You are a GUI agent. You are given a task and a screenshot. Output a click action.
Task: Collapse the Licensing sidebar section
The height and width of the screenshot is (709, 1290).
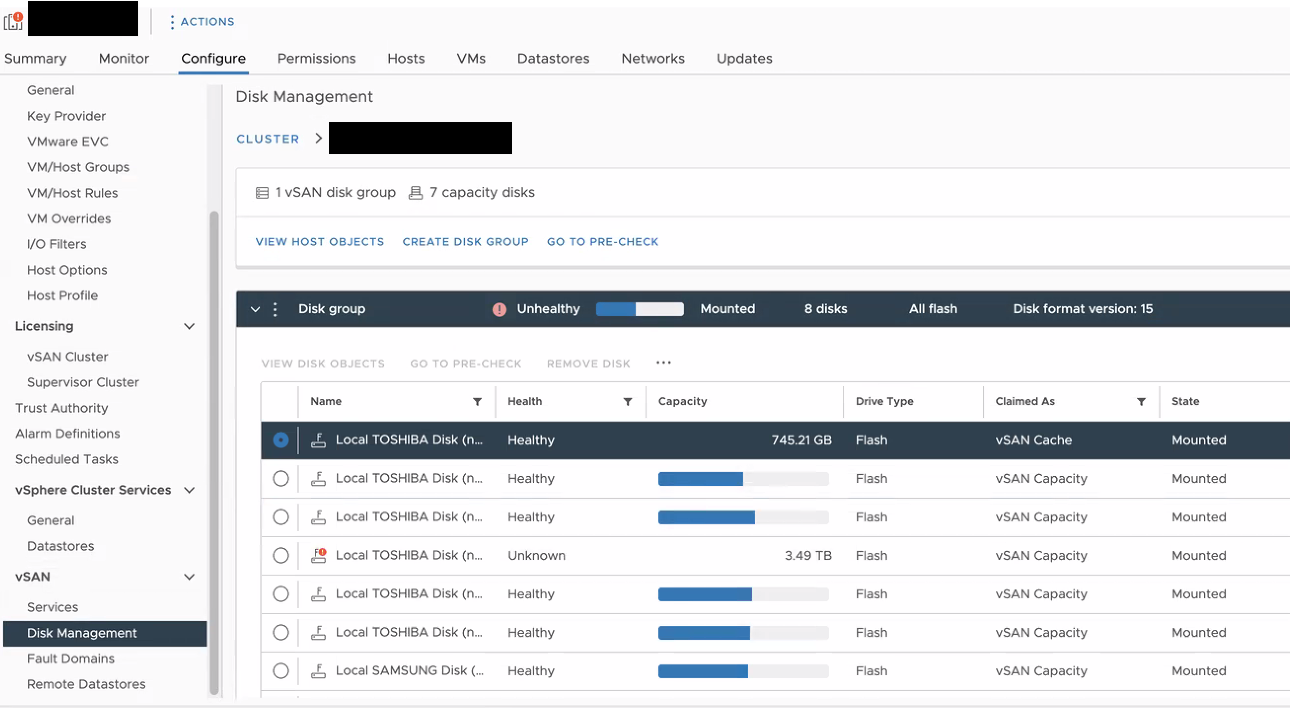(x=189, y=326)
